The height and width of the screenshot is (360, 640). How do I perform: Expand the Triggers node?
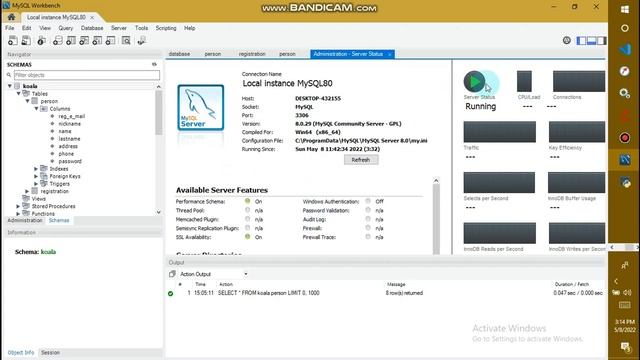(36, 184)
